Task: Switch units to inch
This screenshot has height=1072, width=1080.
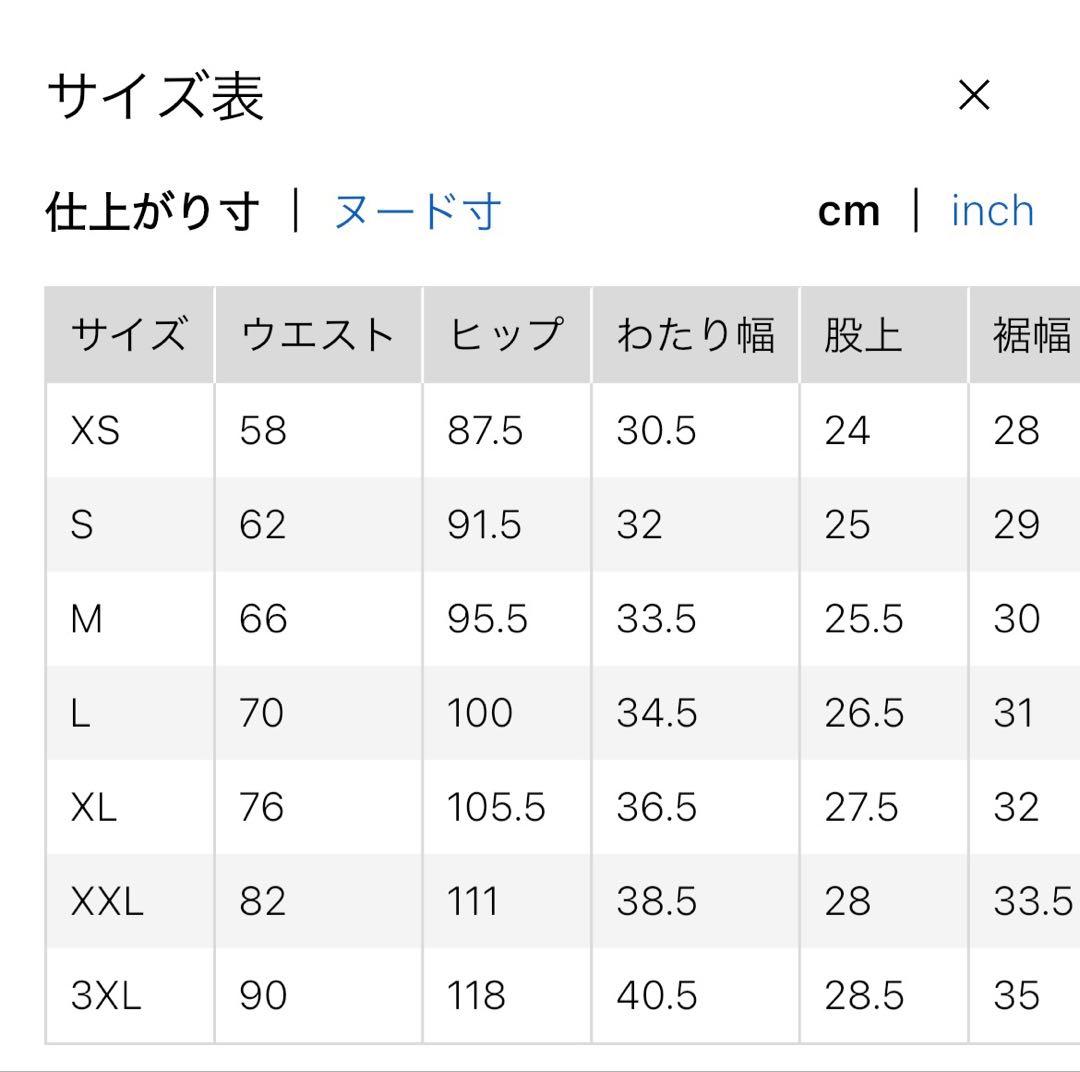Action: [992, 212]
